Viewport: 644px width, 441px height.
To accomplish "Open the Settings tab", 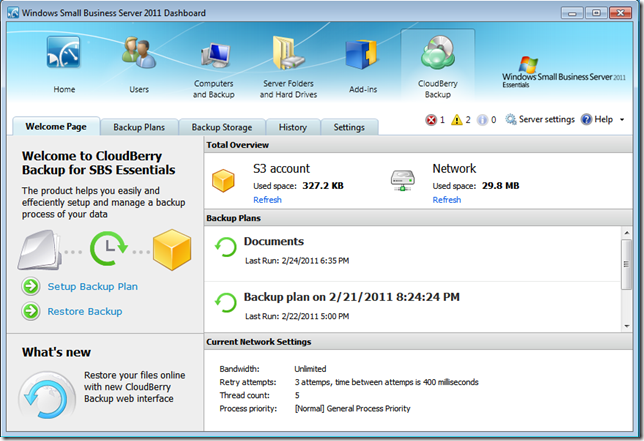I will [348, 127].
